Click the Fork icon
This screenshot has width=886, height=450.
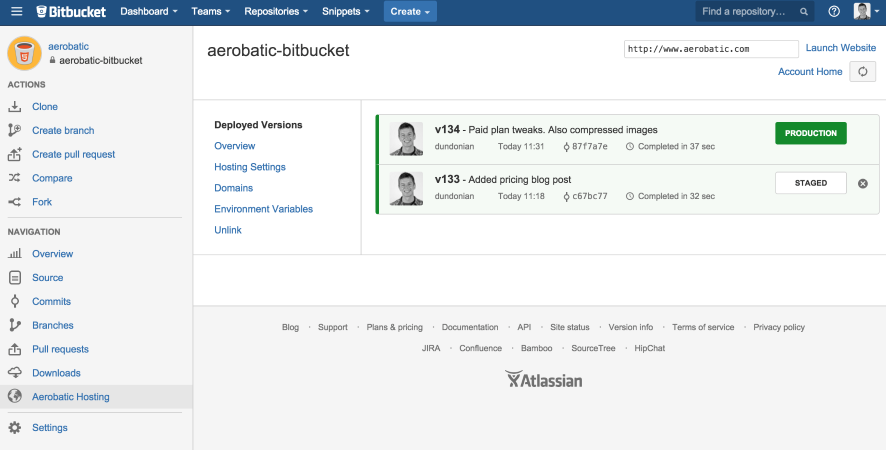click(15, 202)
